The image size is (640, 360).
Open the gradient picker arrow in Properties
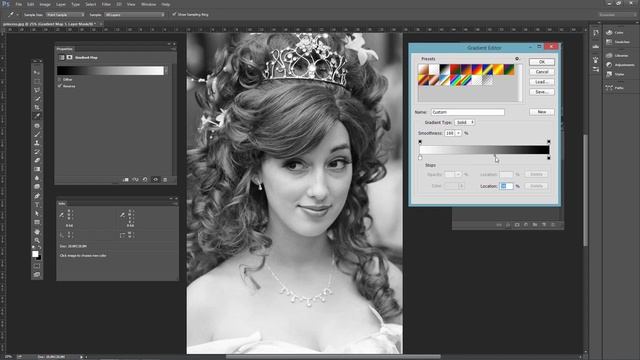[x=166, y=71]
